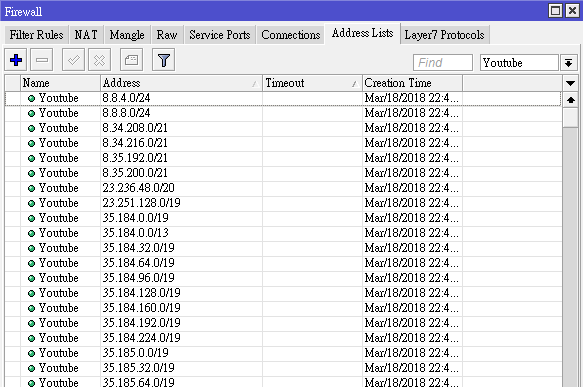Select the Youtube list combo box field
The width and height of the screenshot is (583, 387).
pyautogui.click(x=519, y=63)
